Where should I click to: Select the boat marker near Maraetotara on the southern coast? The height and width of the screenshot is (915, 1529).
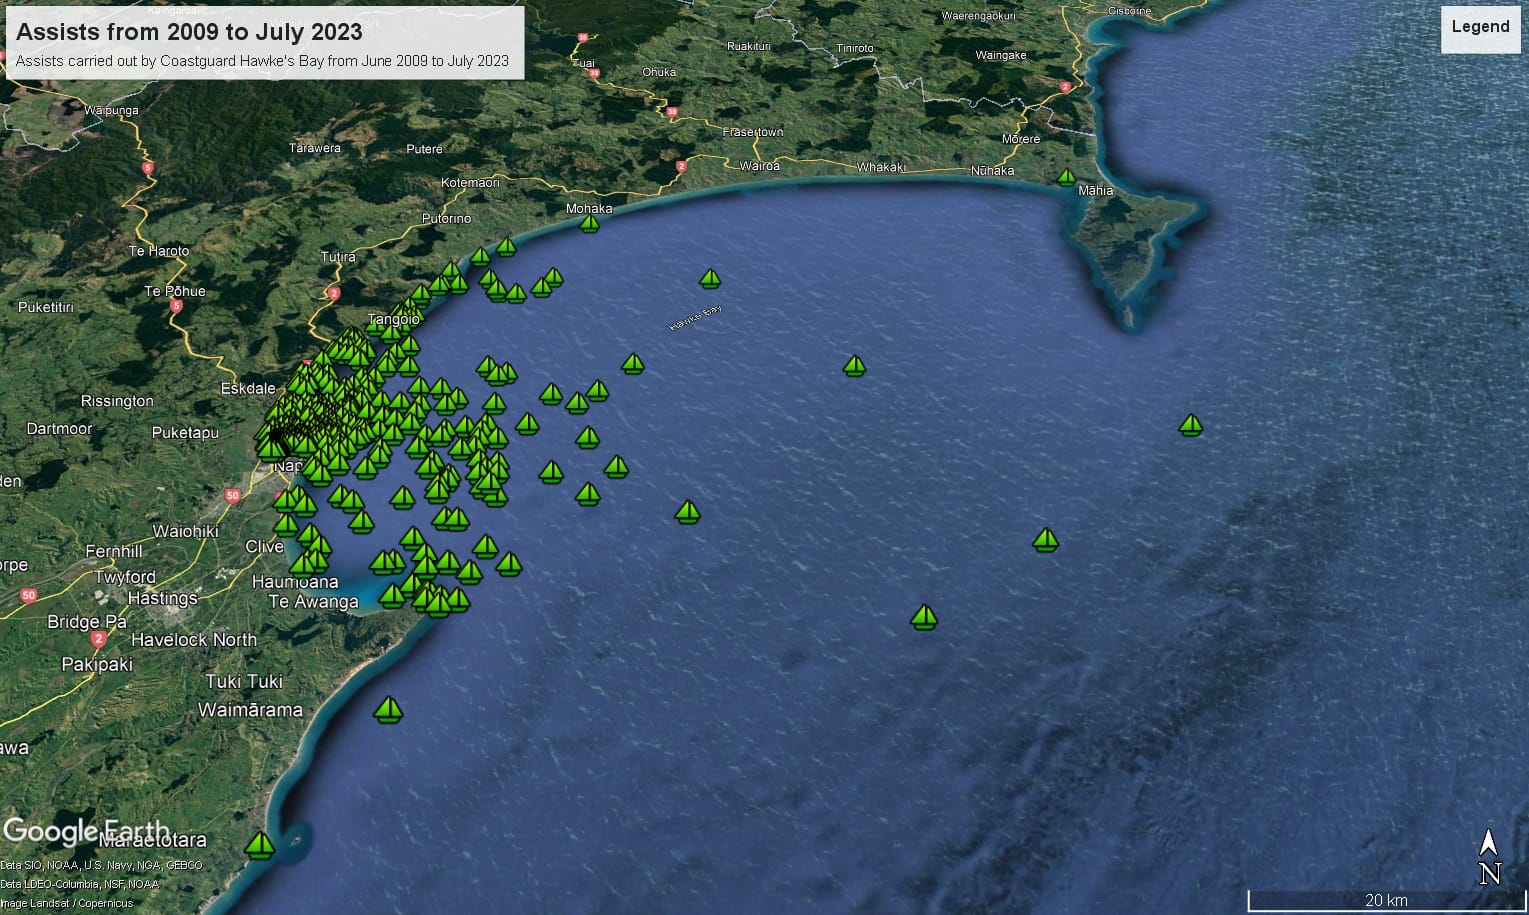click(x=260, y=845)
